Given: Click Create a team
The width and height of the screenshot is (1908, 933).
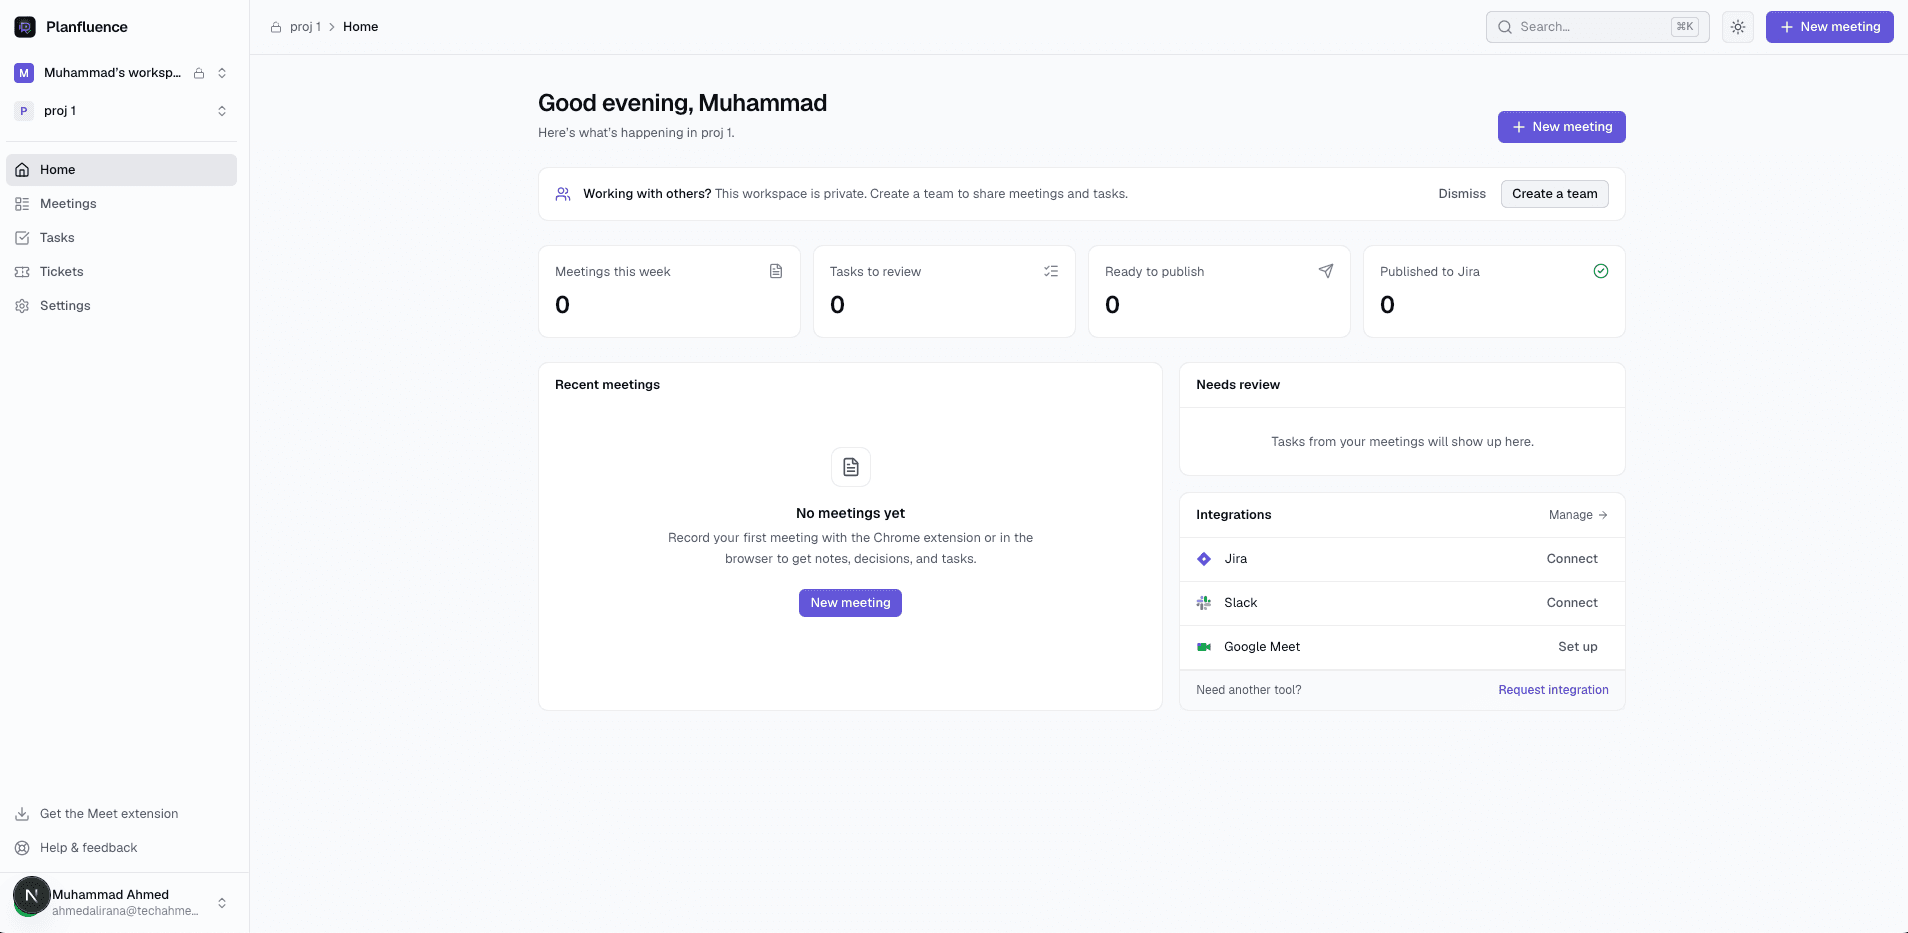Looking at the screenshot, I should [x=1554, y=194].
